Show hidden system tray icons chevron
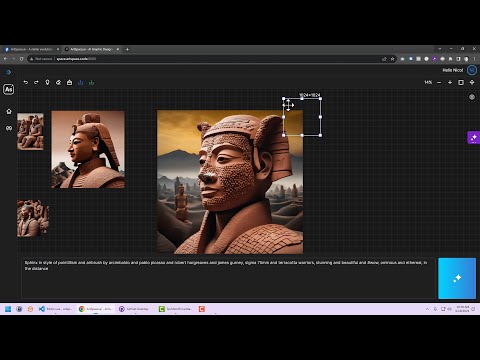Viewport: 480px width, 360px height. tap(427, 309)
